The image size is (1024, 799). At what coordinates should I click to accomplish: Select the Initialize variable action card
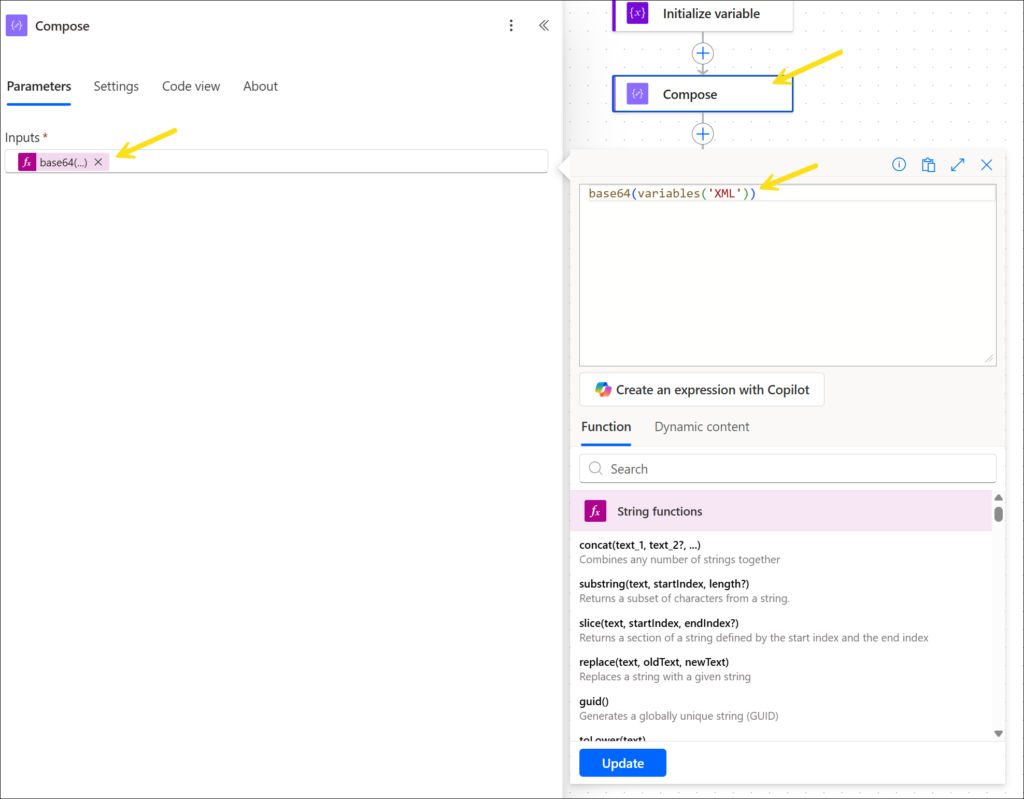(702, 14)
